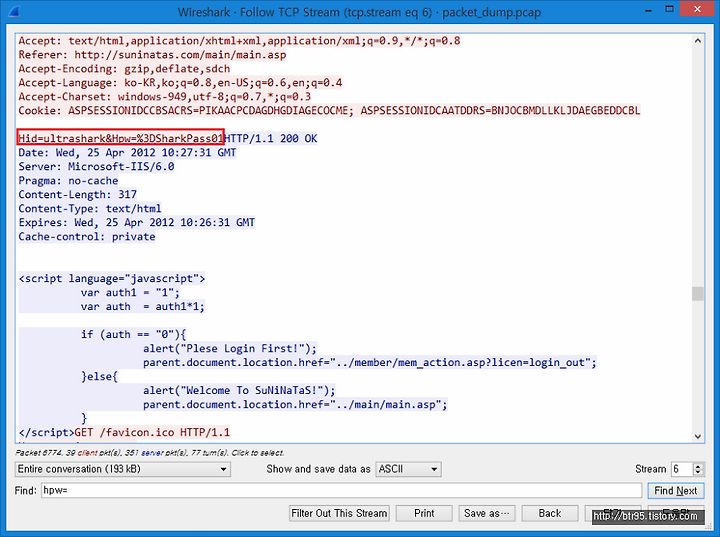This screenshot has height=537, width=720.
Task: Click the Pragma: no-cache line
Action: click(x=68, y=181)
